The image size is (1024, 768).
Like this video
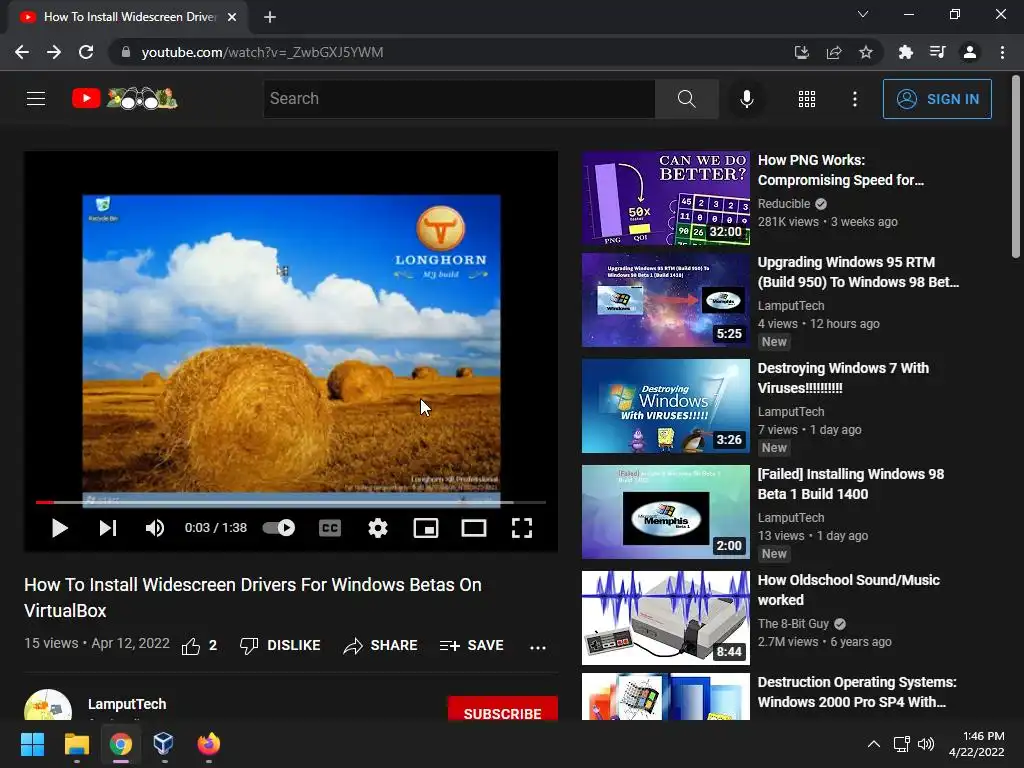point(199,645)
